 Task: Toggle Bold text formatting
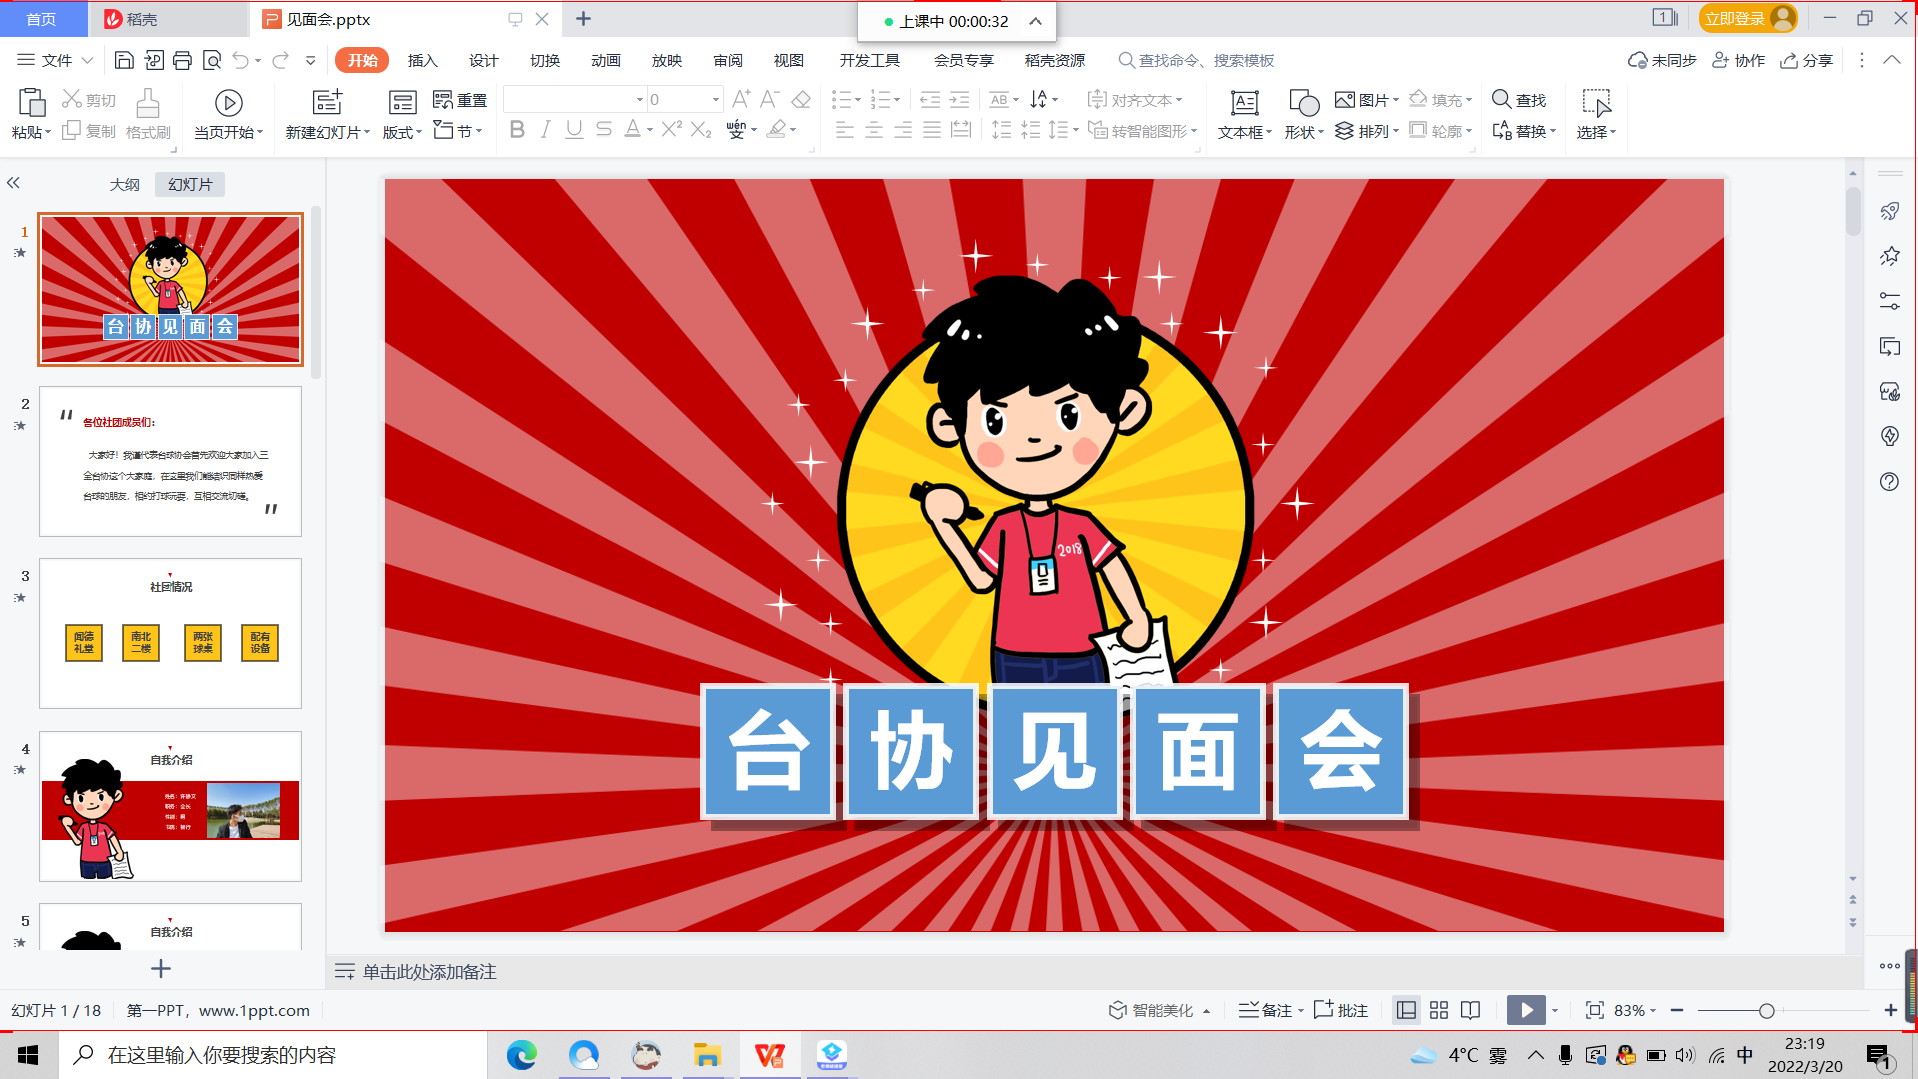pyautogui.click(x=517, y=130)
